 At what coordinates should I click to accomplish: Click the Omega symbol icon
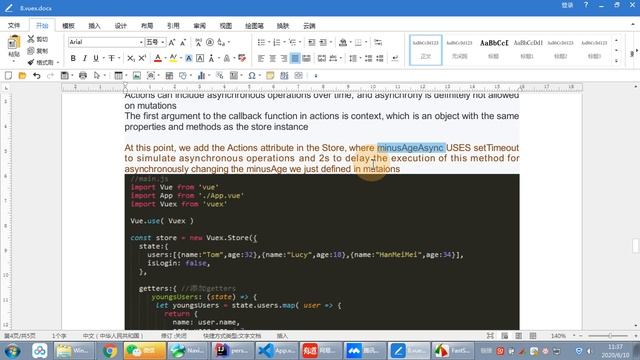click(252, 76)
